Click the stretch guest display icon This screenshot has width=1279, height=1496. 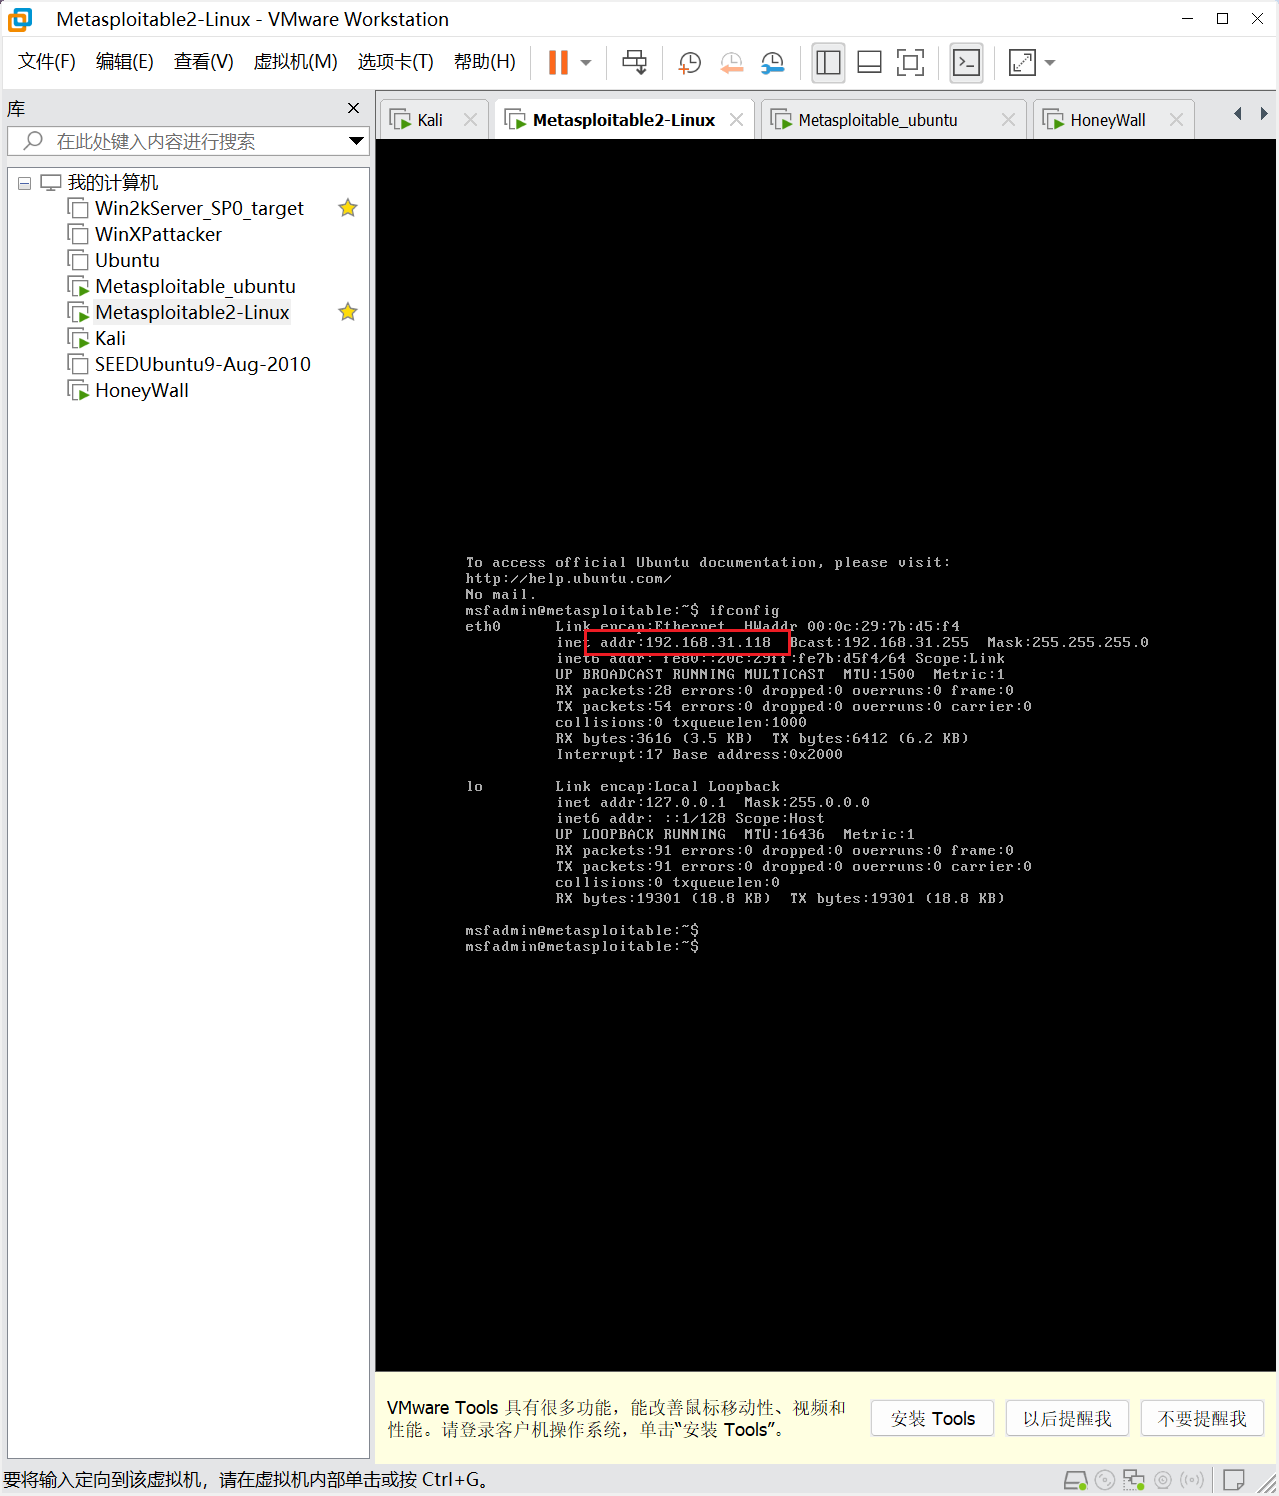[1022, 62]
